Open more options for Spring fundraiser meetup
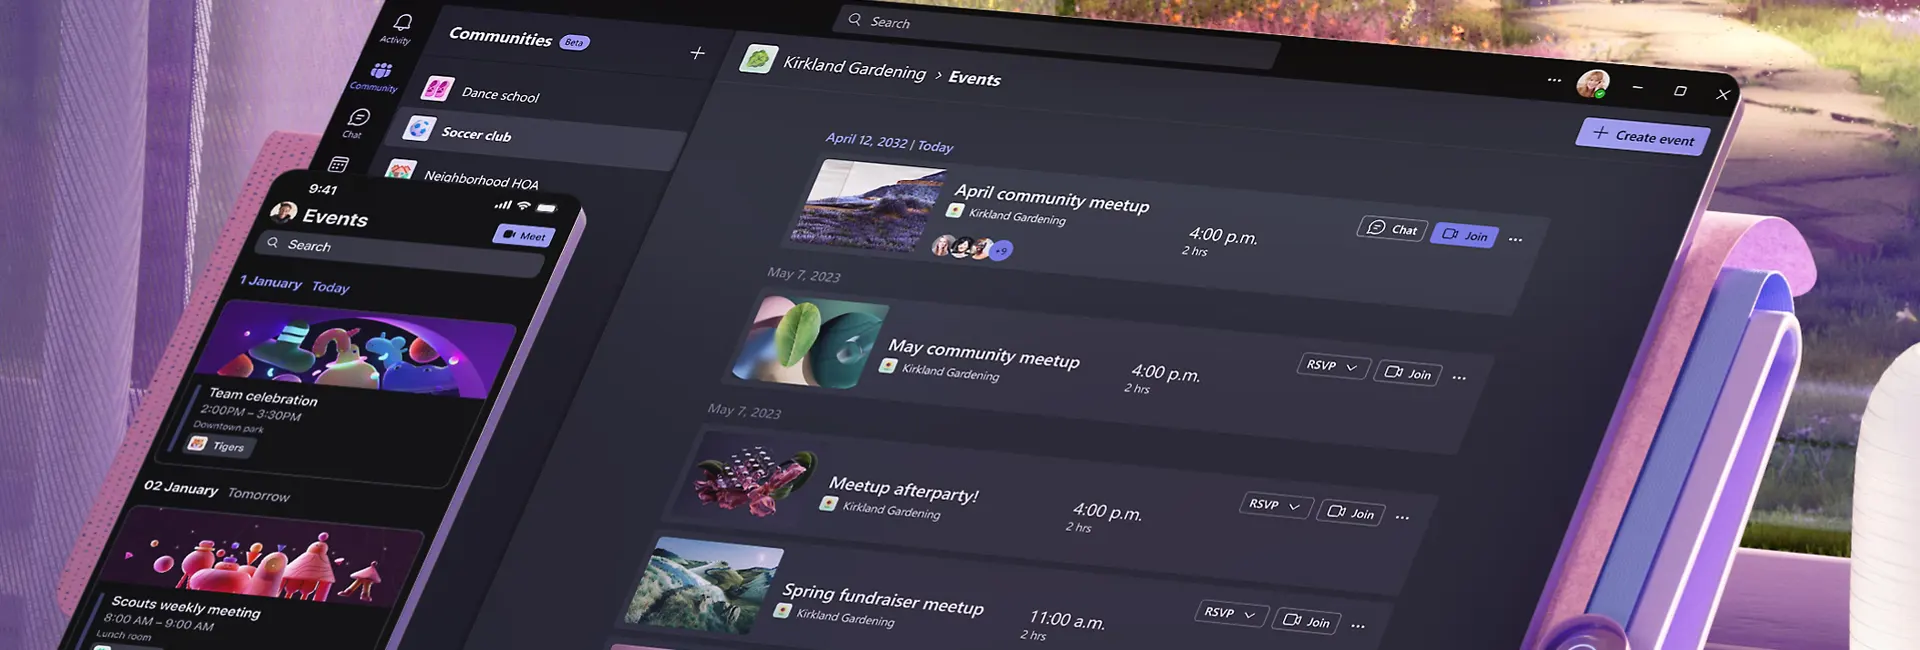This screenshot has width=1920, height=650. pyautogui.click(x=1358, y=626)
